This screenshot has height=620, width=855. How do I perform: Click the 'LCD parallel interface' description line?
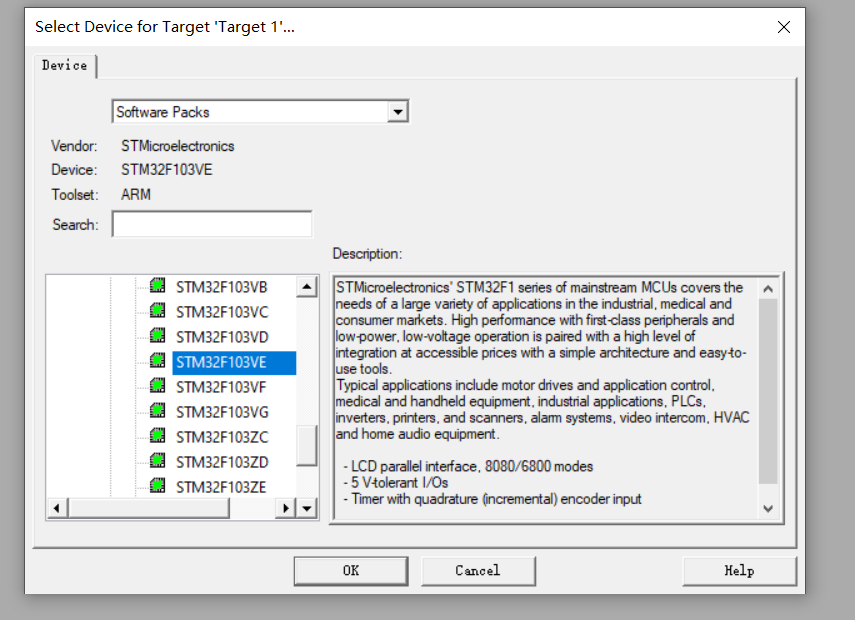468,466
